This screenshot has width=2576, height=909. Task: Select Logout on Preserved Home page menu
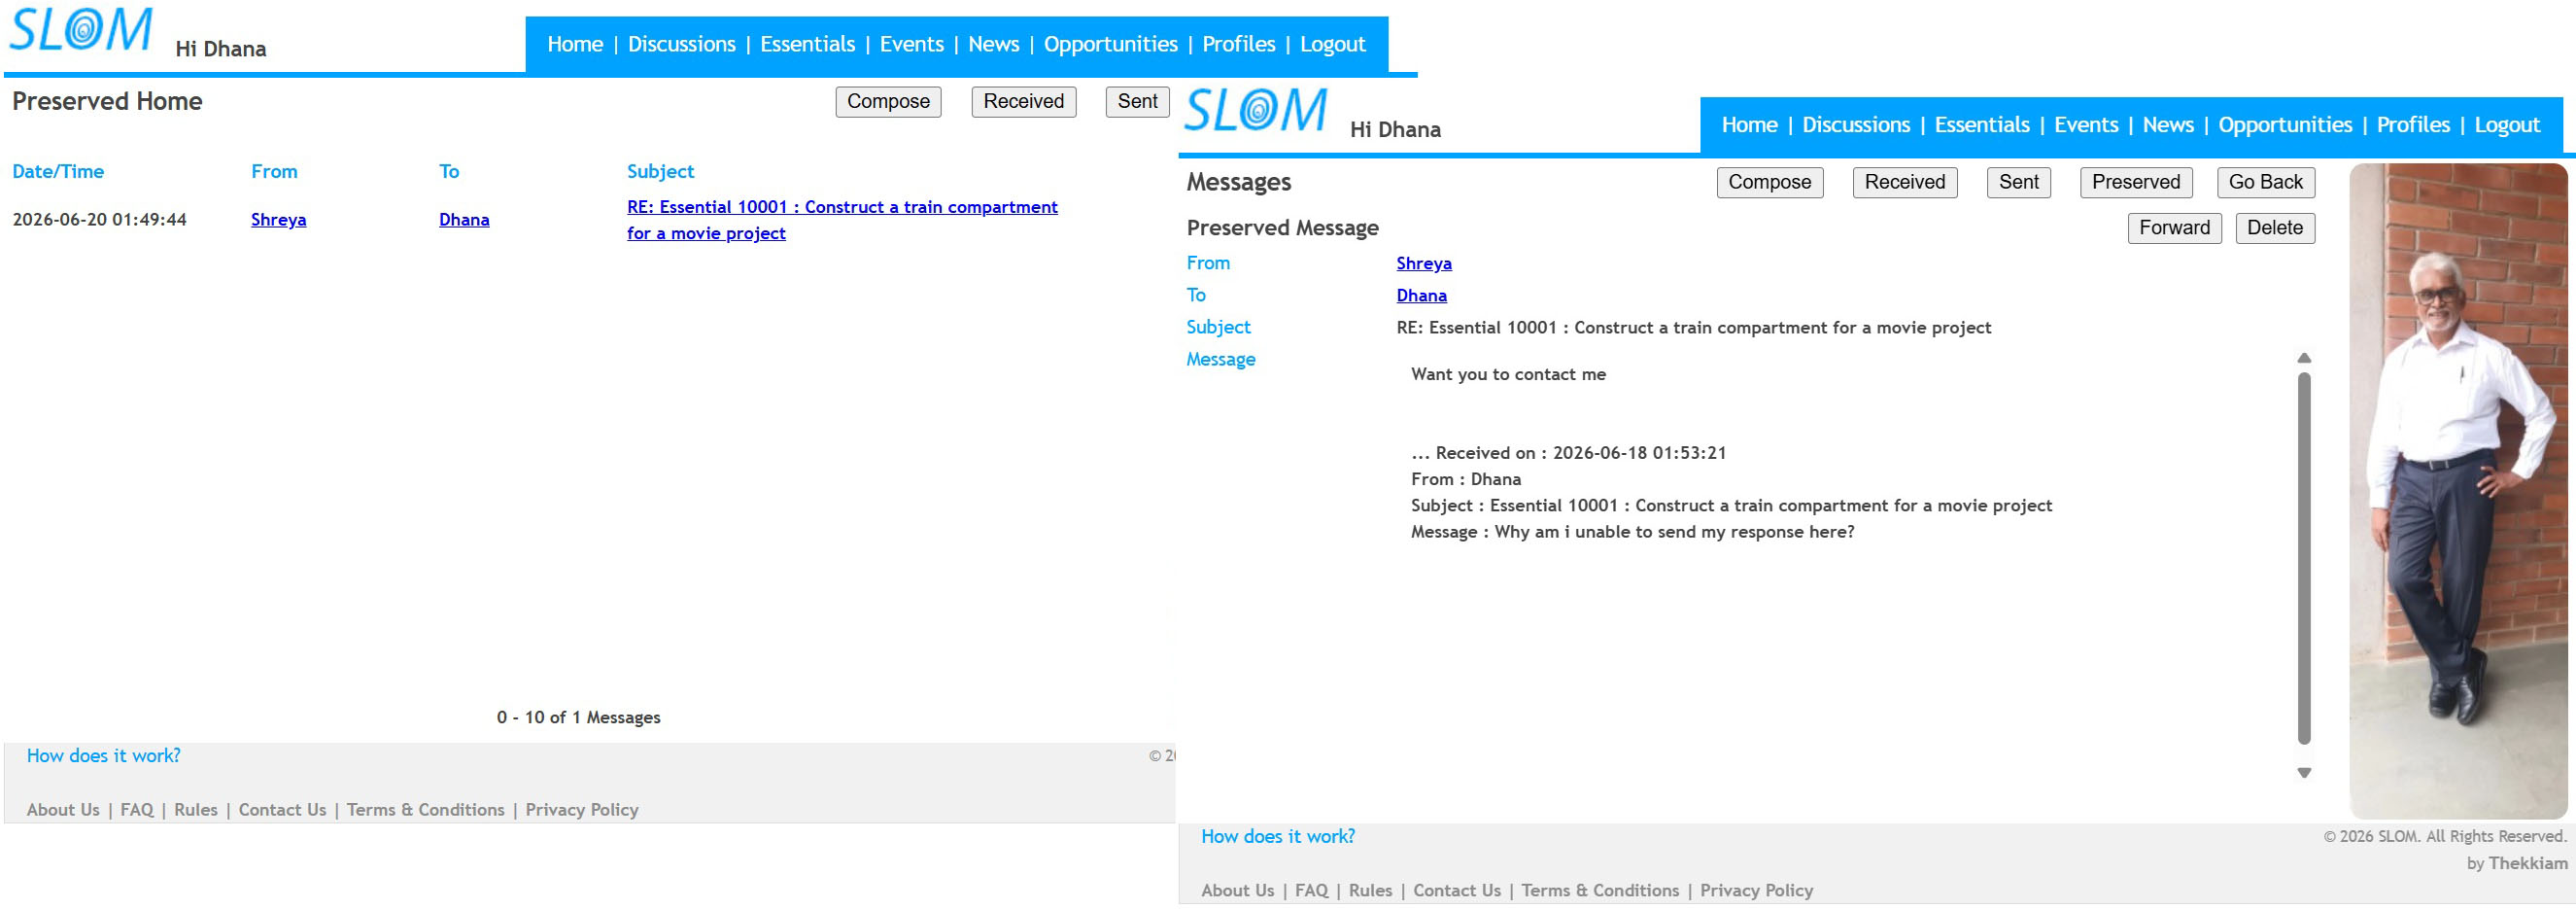pos(1333,44)
